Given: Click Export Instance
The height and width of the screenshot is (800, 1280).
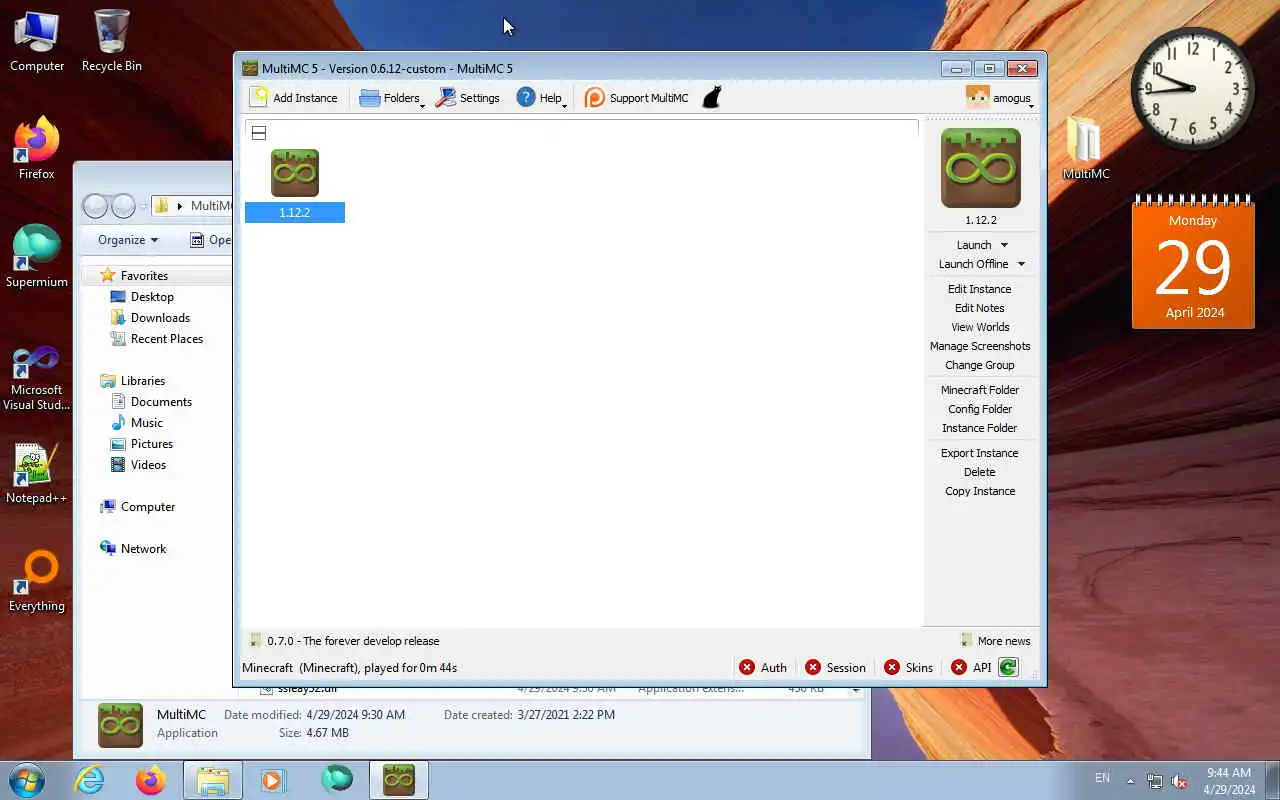Looking at the screenshot, I should point(980,453).
